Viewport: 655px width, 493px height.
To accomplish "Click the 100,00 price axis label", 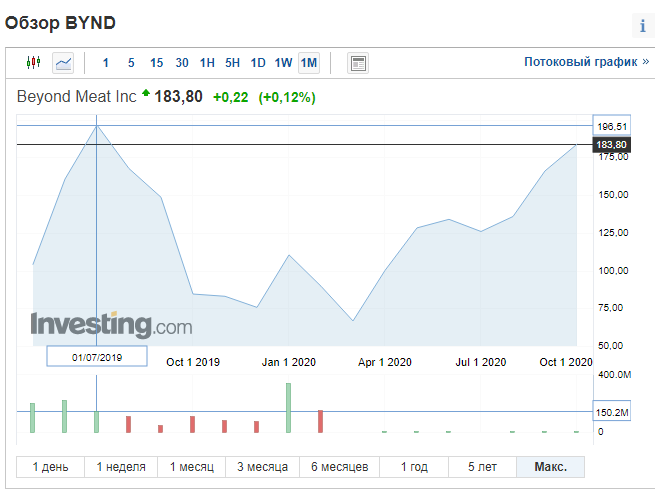I will tap(613, 271).
